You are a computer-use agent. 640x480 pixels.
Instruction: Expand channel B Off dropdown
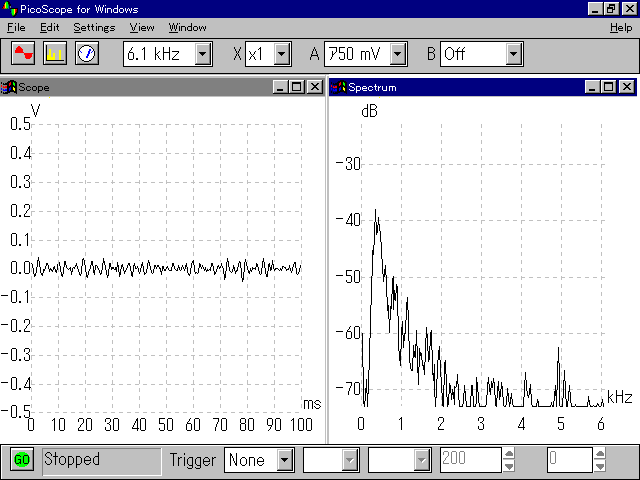point(513,54)
